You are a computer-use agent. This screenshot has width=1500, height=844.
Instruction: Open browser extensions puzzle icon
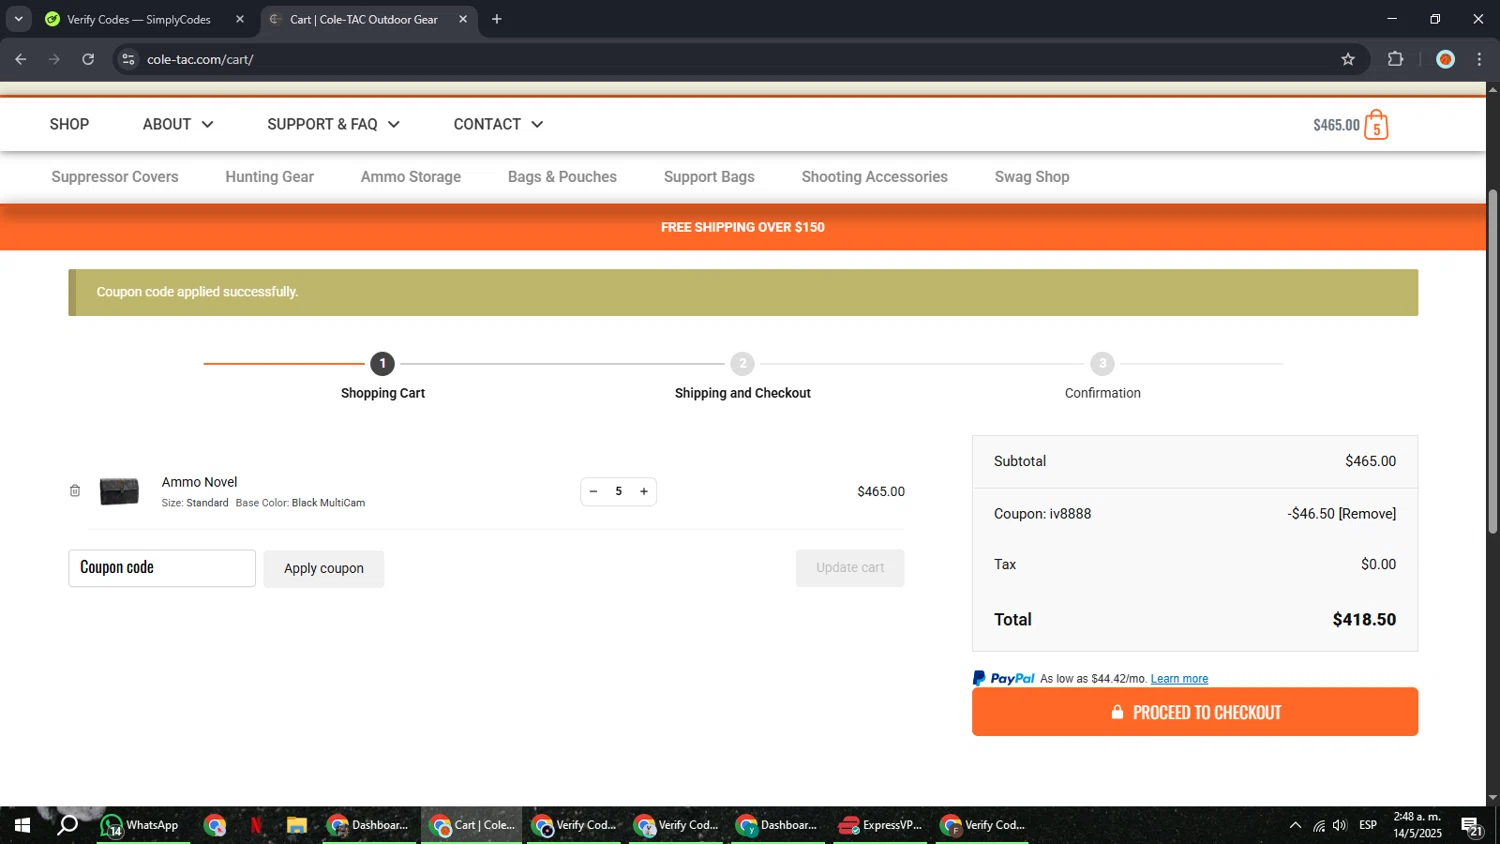1396,59
